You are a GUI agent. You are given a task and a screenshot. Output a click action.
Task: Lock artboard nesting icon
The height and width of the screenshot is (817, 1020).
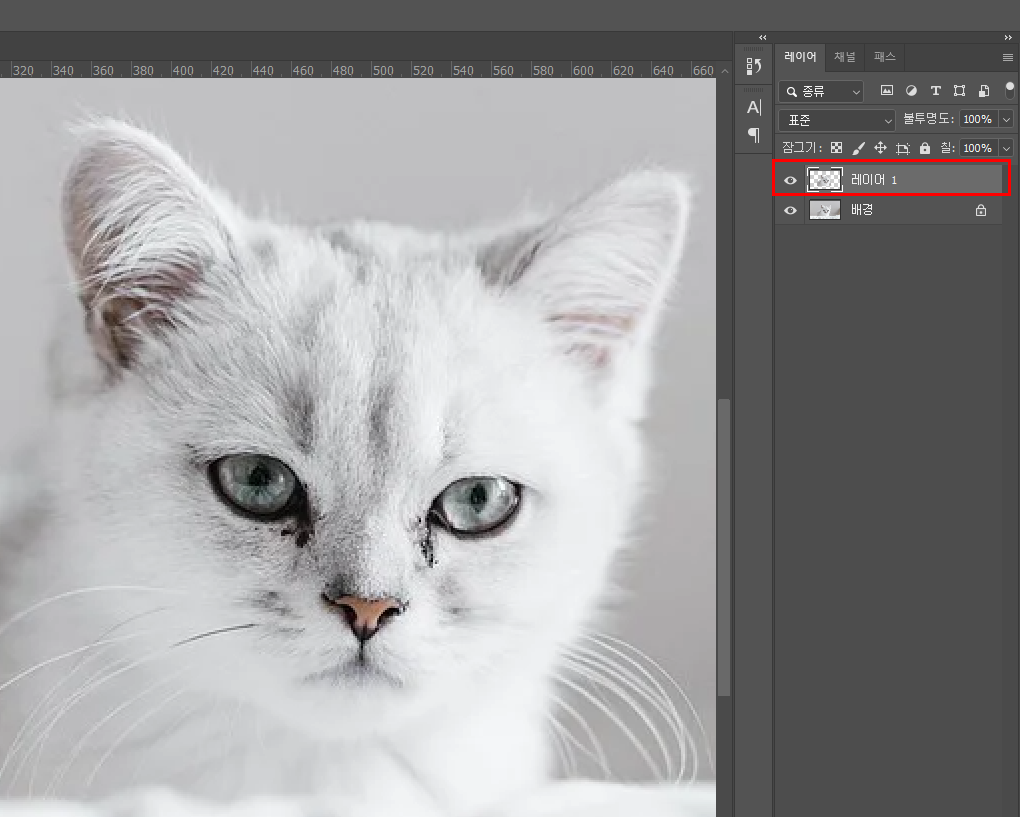(902, 148)
